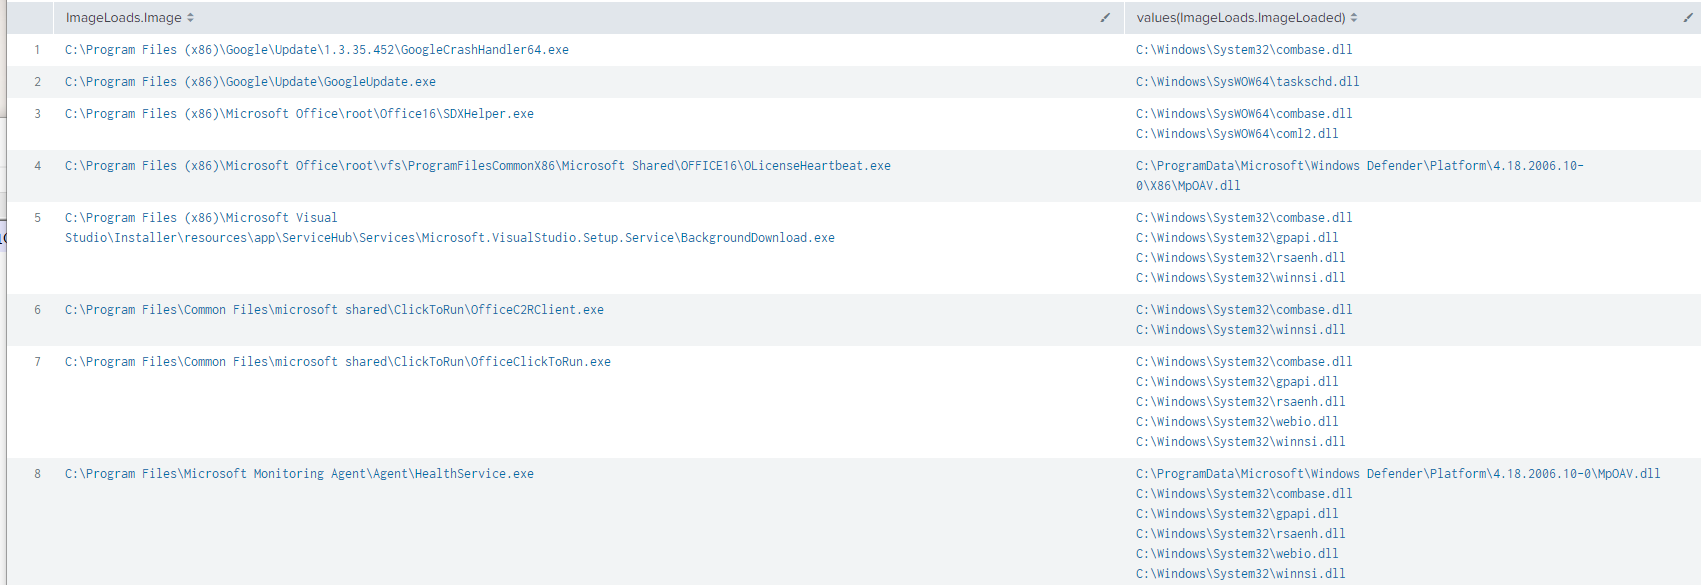Click row number 8 in the table
Screen dimensions: 1701x585
pos(38,474)
